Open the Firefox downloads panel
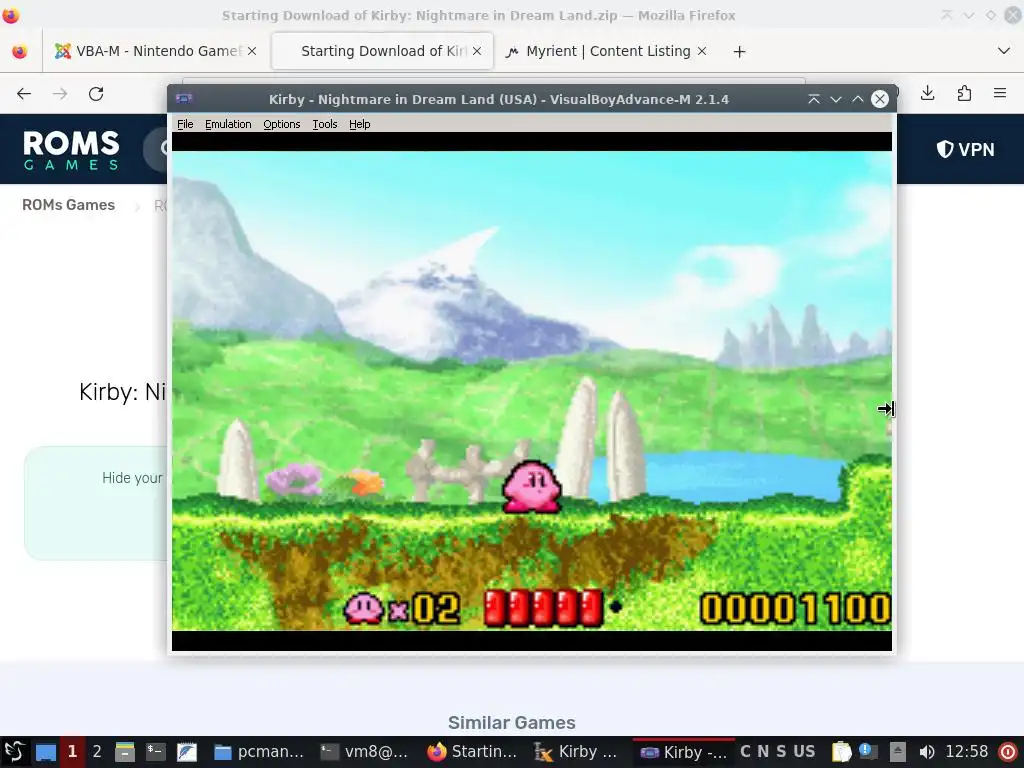 (x=927, y=93)
